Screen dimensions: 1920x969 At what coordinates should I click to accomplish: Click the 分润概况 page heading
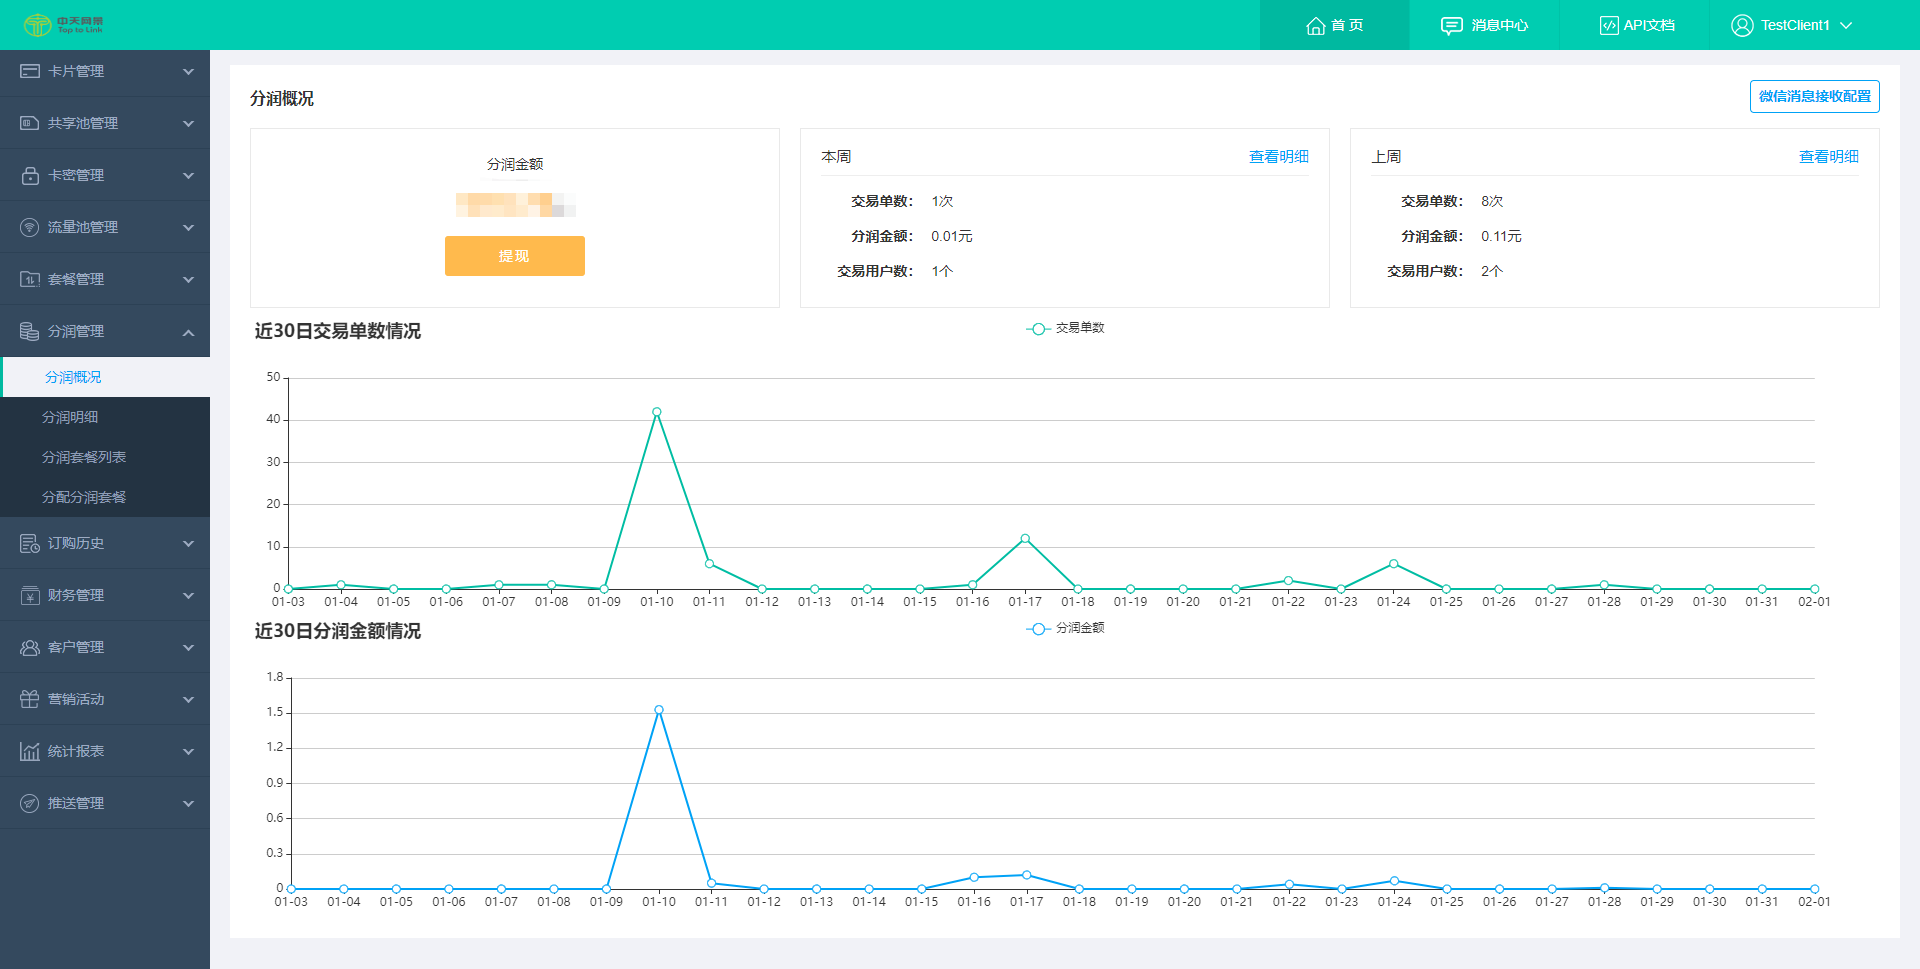point(282,98)
